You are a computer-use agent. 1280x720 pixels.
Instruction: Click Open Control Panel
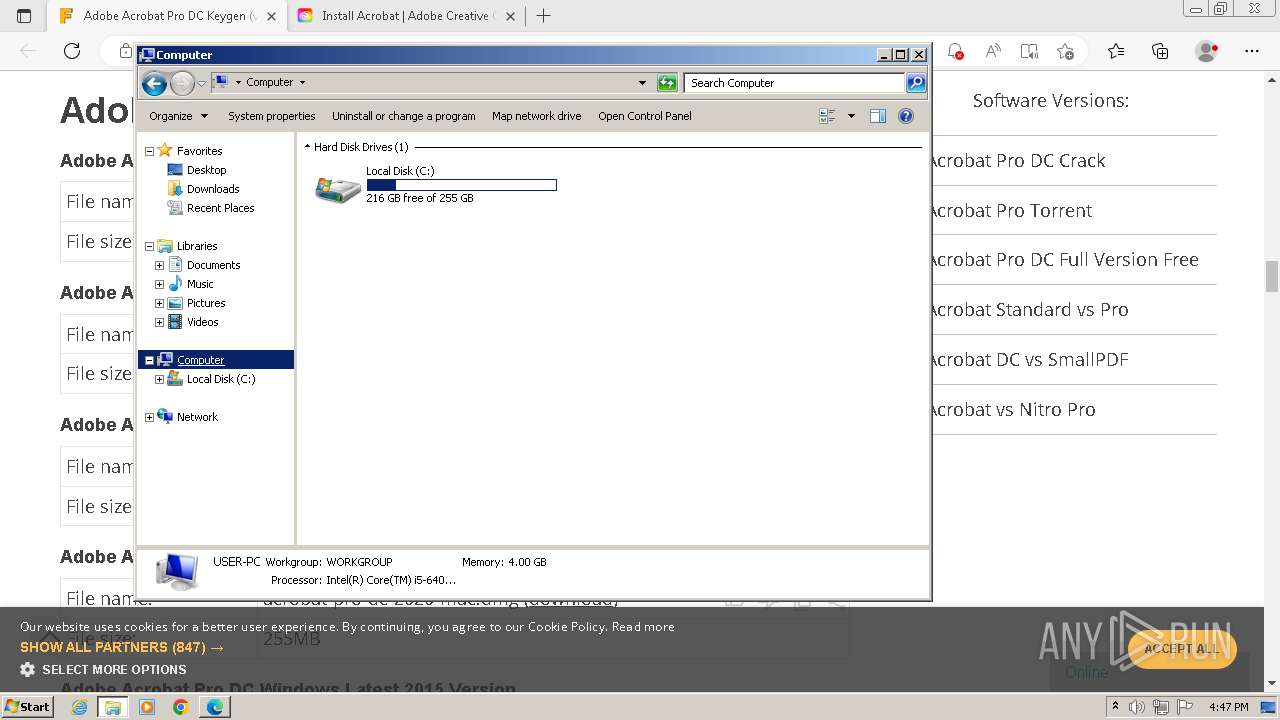[645, 116]
